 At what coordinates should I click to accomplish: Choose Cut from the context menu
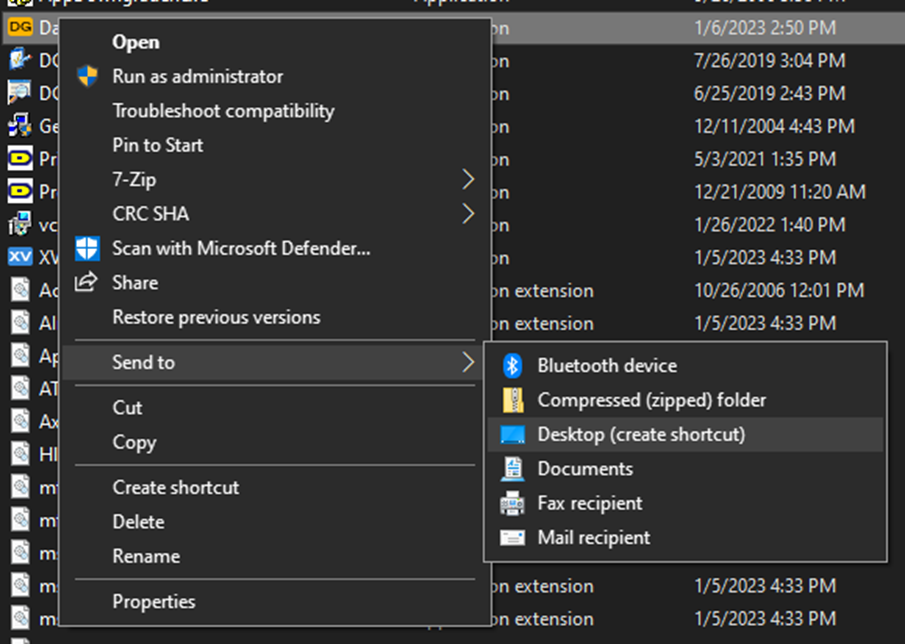(x=128, y=408)
